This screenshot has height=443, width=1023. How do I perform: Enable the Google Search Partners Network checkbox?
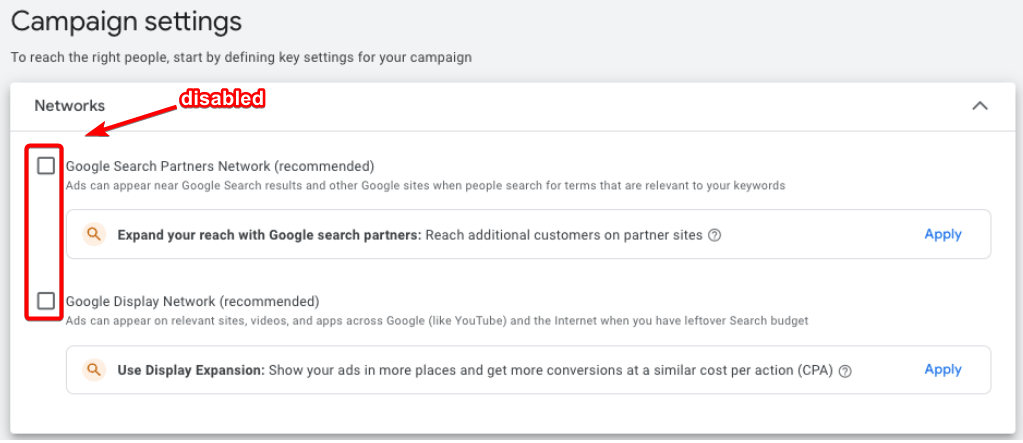pyautogui.click(x=46, y=166)
